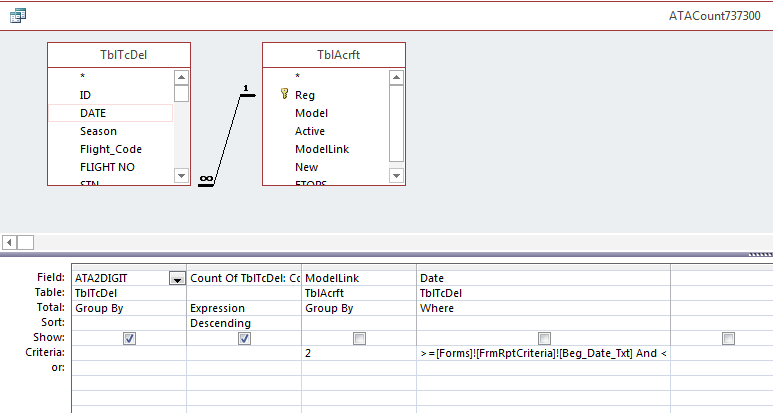Click the primary key icon beside Reg
Viewport: 773px width, 413px height.
284,94
